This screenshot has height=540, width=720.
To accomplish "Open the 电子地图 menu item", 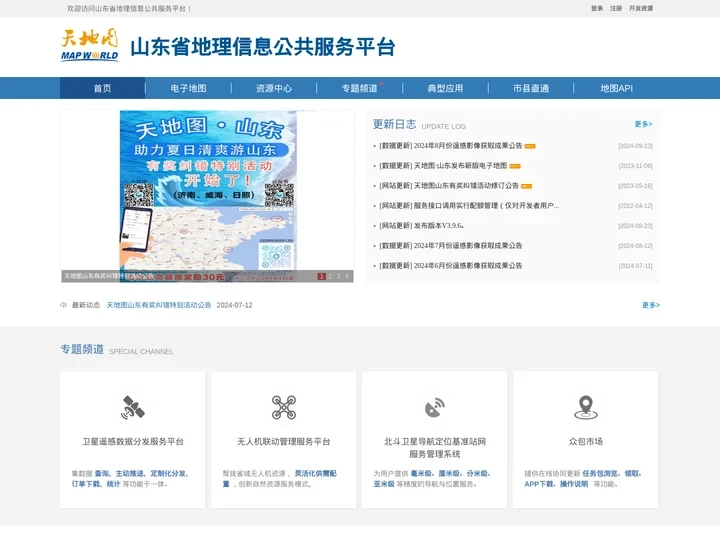I will tap(188, 88).
